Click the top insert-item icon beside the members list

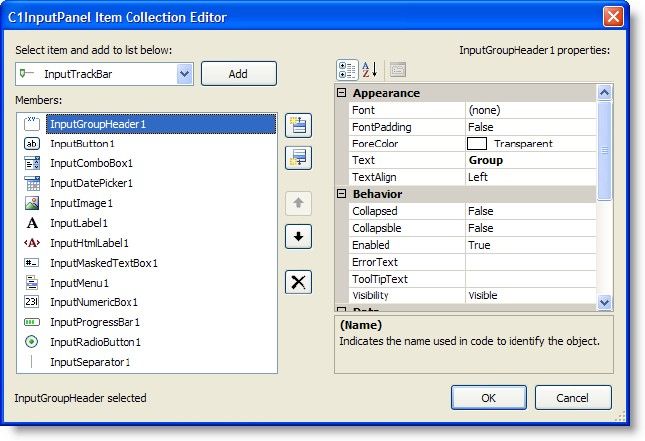pos(298,125)
